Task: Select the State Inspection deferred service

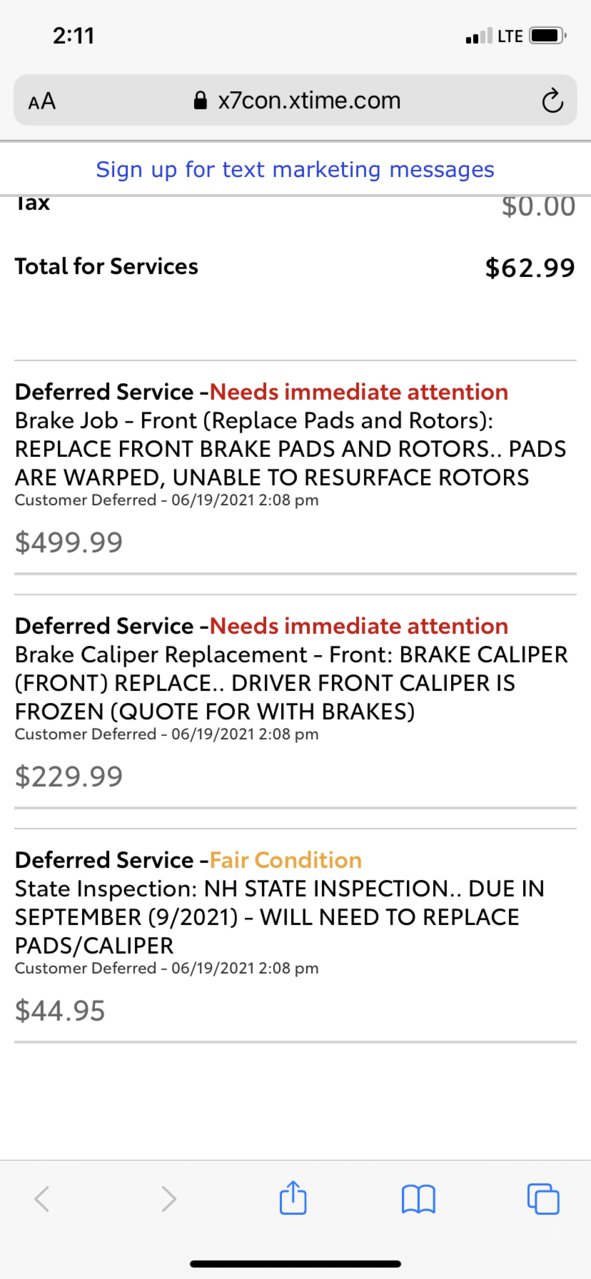Action: [295, 935]
